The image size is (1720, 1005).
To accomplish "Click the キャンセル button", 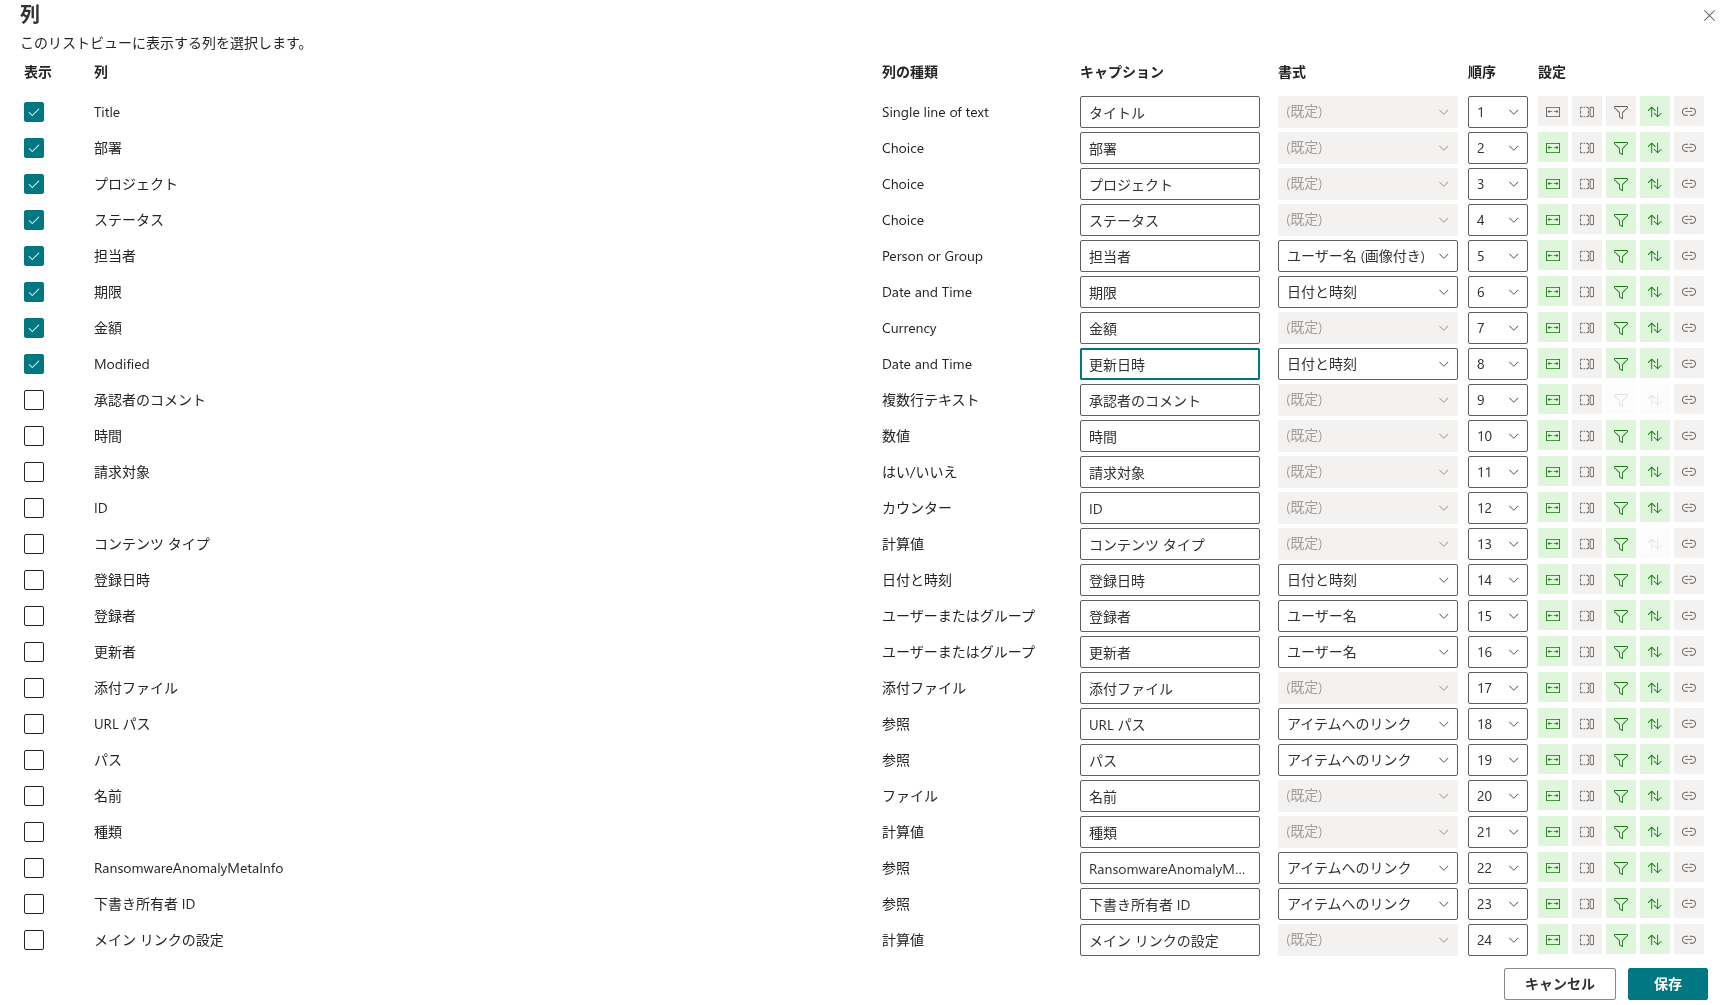I will pyautogui.click(x=1559, y=984).
